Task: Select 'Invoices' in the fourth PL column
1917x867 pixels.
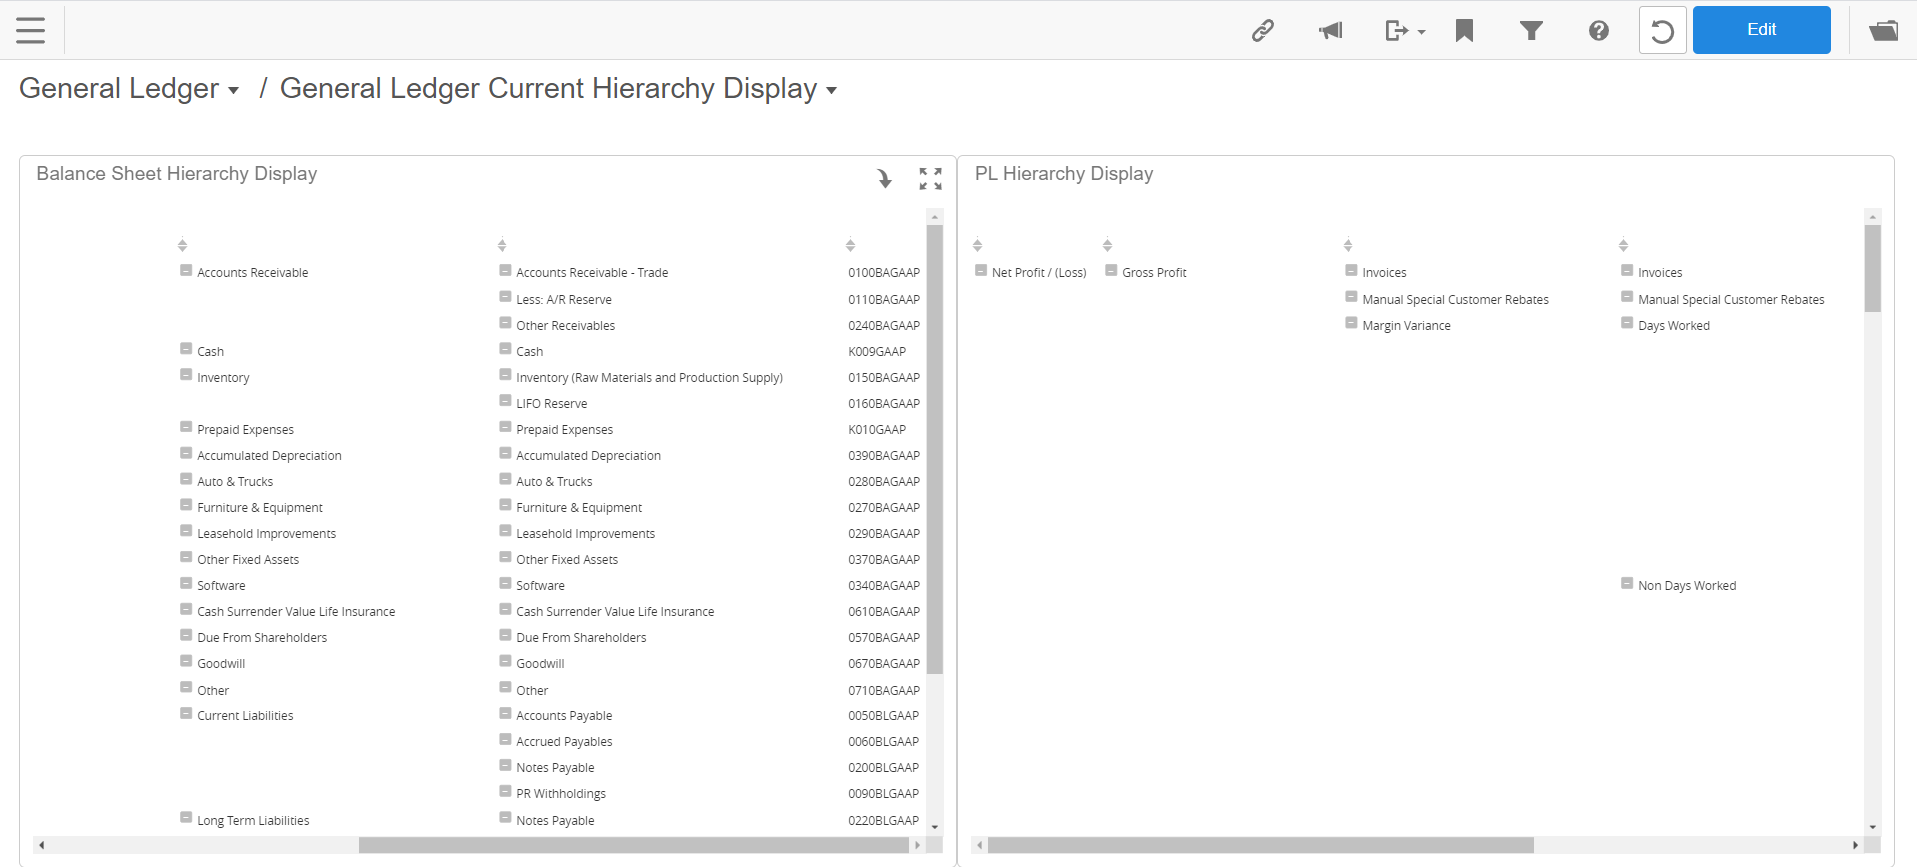Action: (1660, 273)
